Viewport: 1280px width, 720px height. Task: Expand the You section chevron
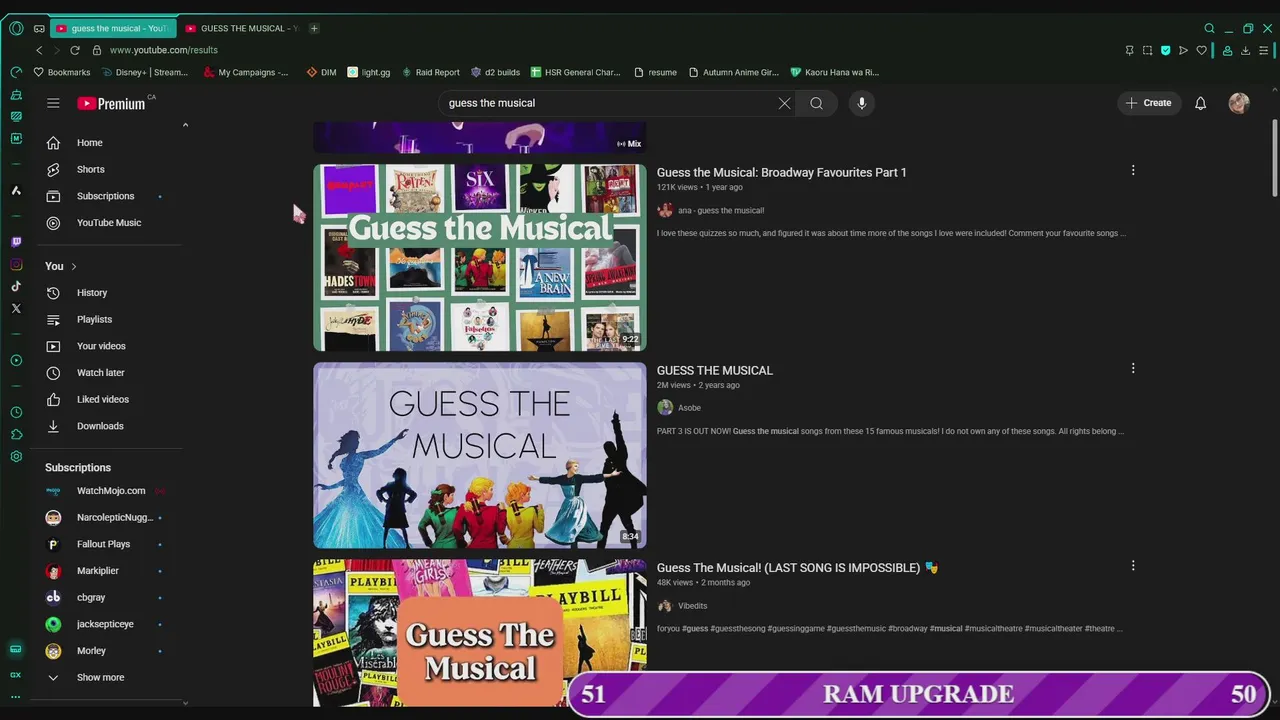(73, 266)
